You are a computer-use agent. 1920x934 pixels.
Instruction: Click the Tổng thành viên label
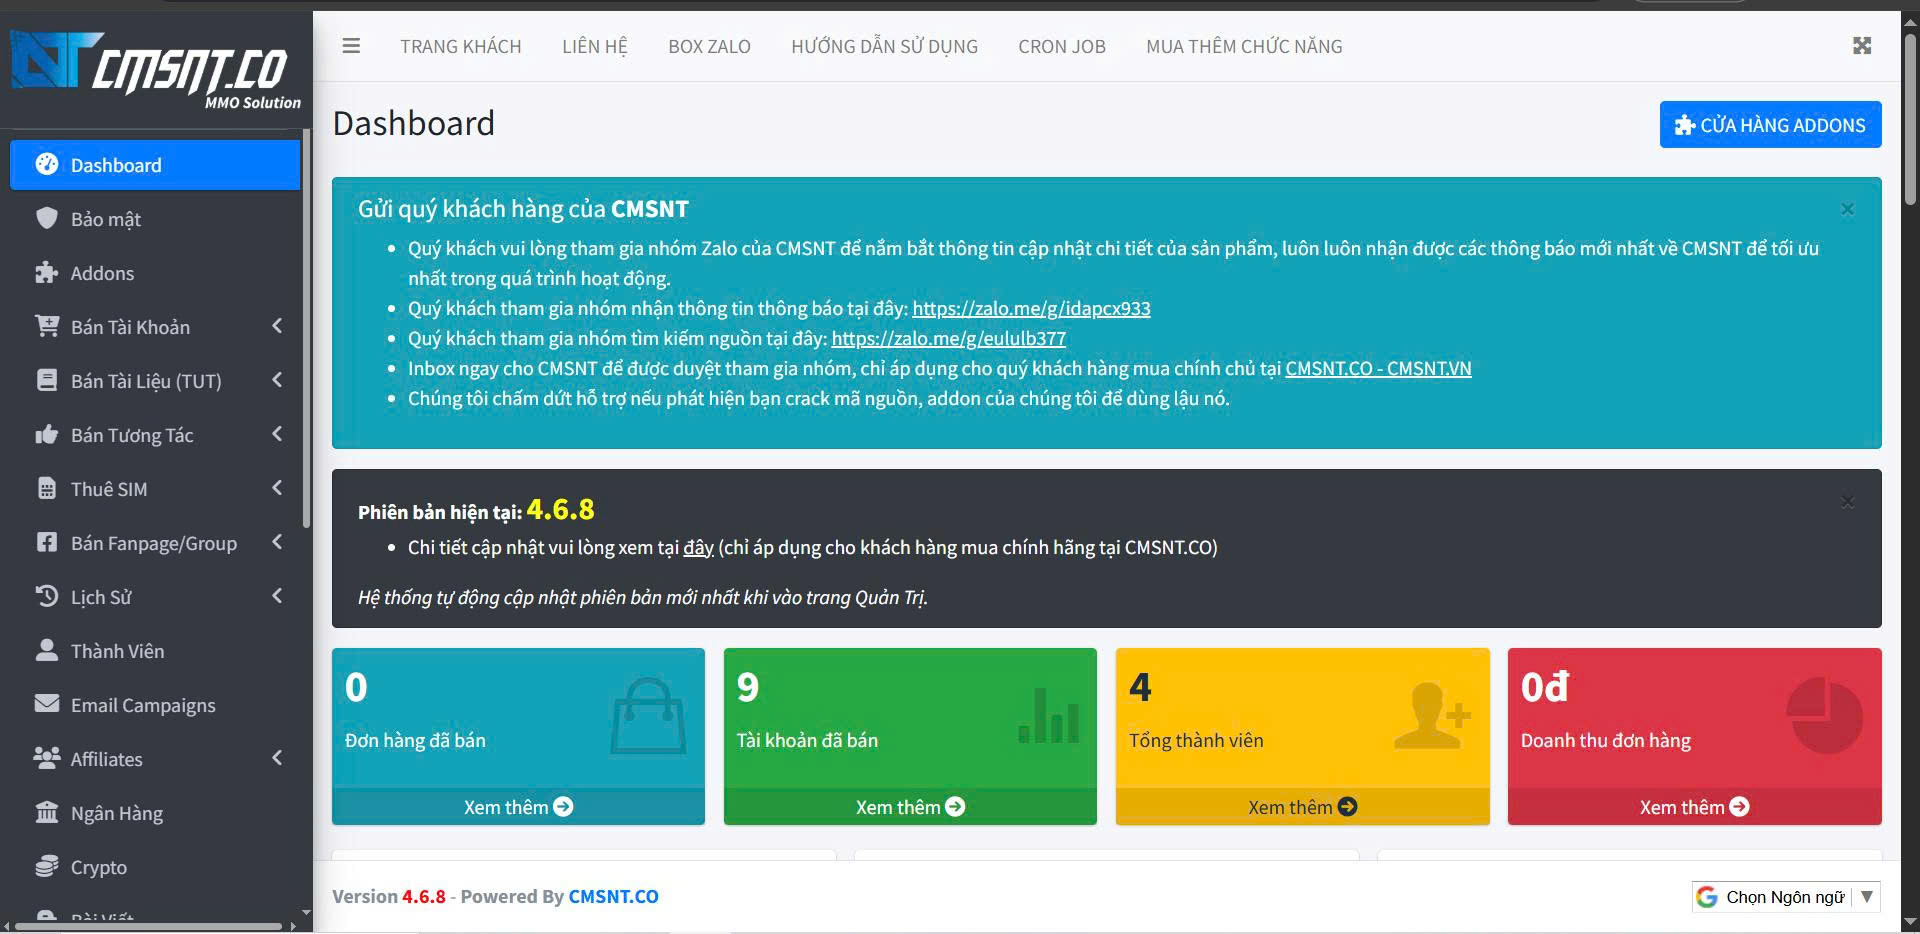pos(1196,740)
